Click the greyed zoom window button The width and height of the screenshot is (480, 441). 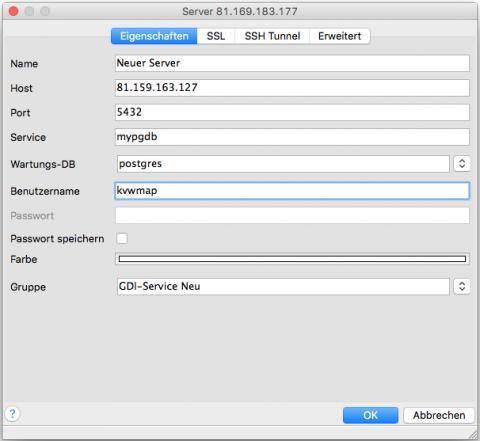pyautogui.click(x=45, y=11)
